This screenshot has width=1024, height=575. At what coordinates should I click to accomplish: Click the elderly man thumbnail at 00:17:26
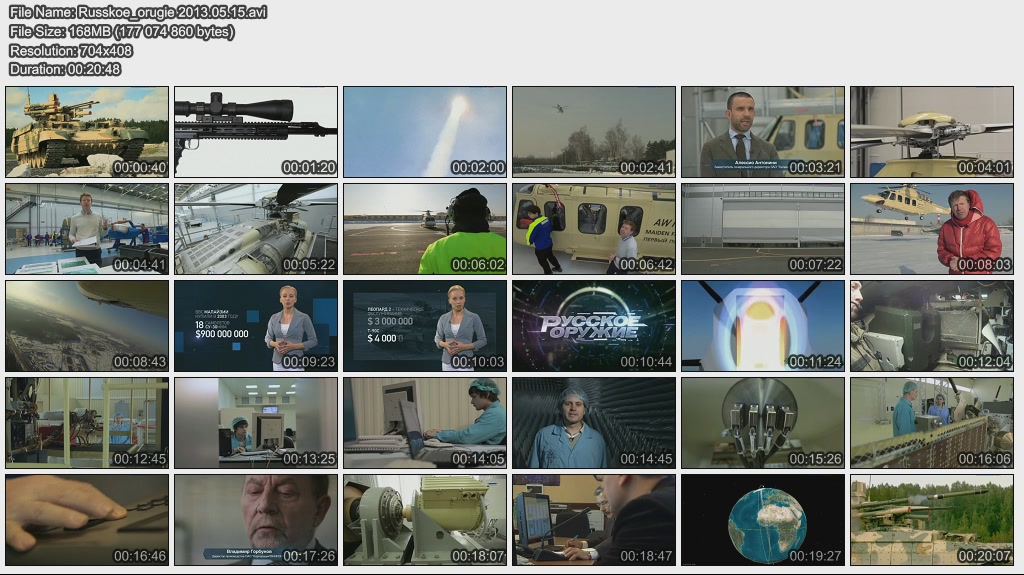pos(256,520)
